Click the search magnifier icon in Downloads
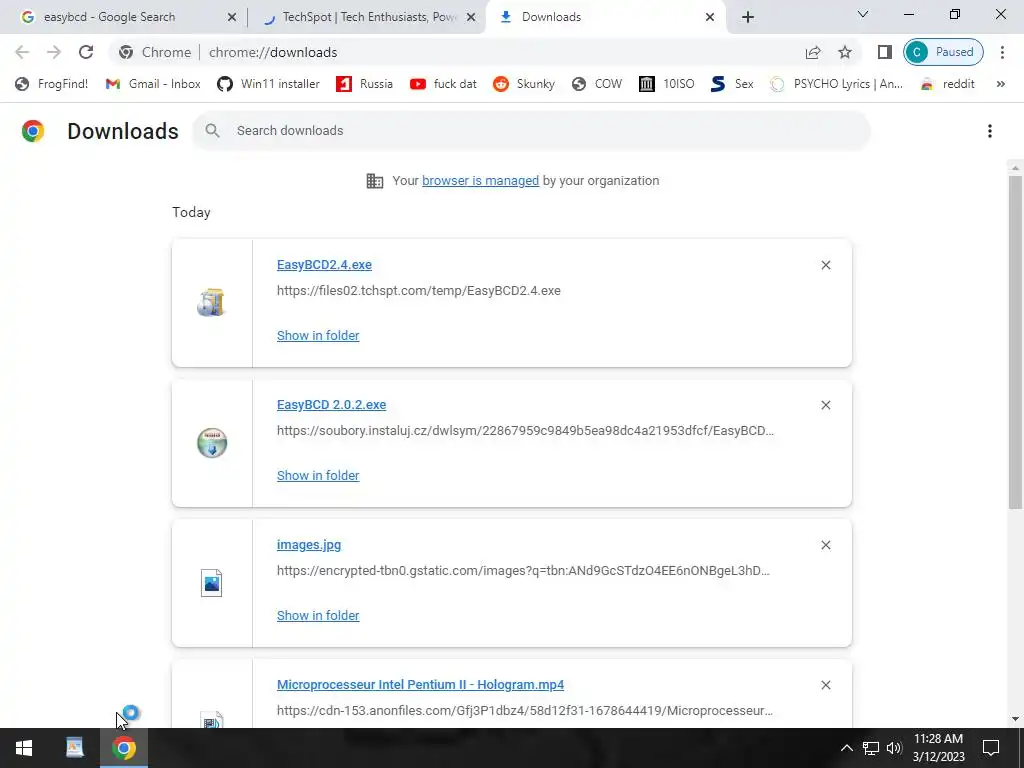This screenshot has height=768, width=1024. 212,131
